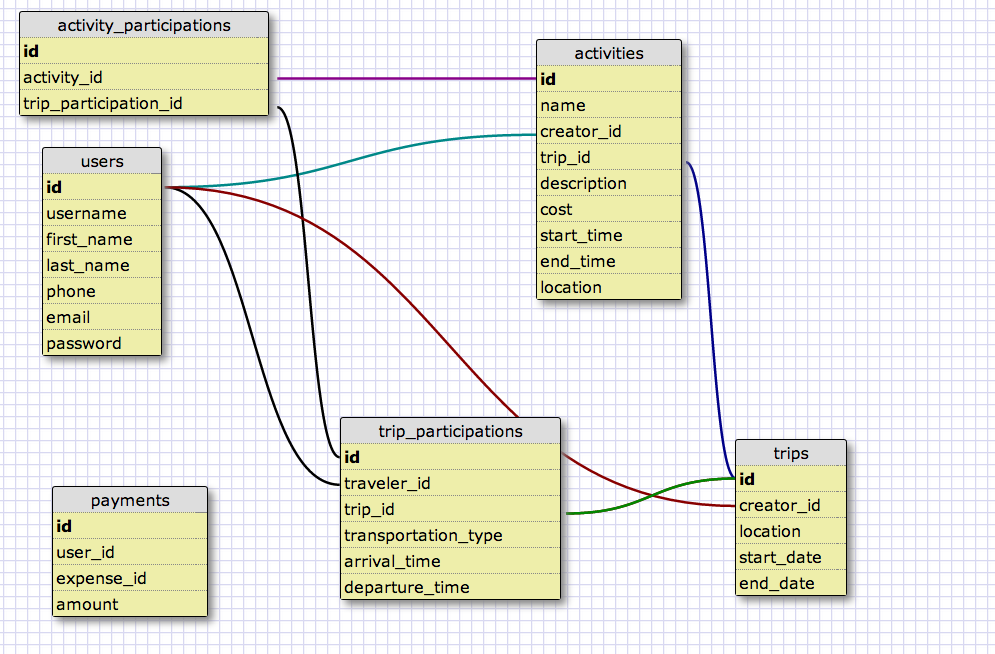Image resolution: width=995 pixels, height=654 pixels.
Task: Select the description field
Action: (609, 183)
